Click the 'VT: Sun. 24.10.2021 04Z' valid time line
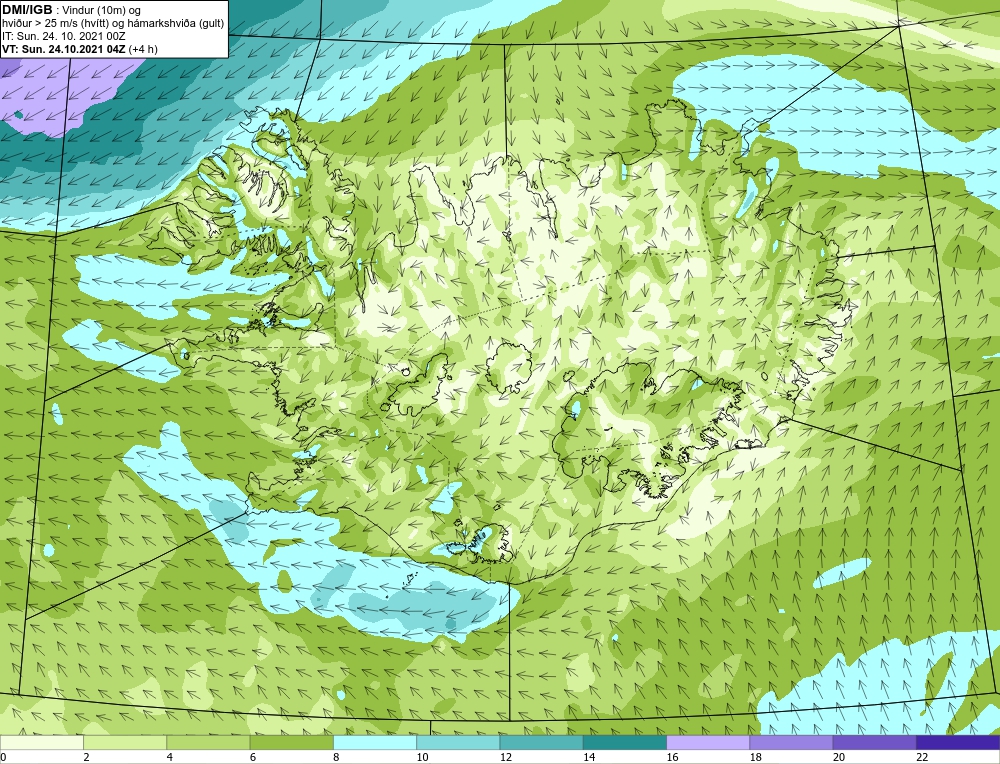 (x=80, y=49)
